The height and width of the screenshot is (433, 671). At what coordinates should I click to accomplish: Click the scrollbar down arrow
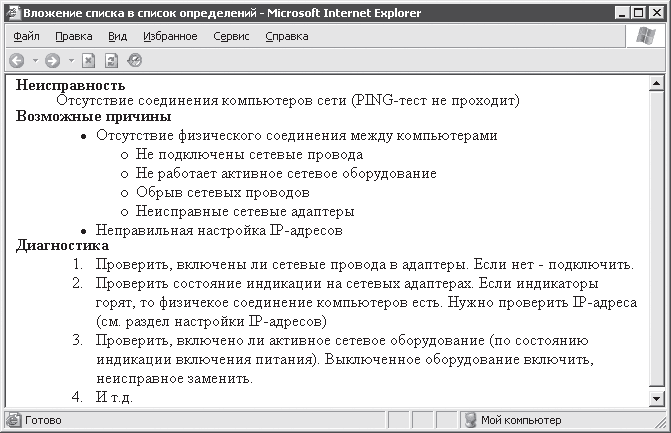click(656, 398)
